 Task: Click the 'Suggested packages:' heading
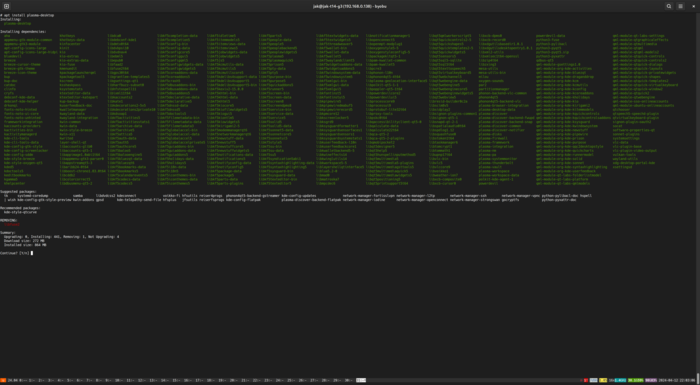(x=18, y=192)
